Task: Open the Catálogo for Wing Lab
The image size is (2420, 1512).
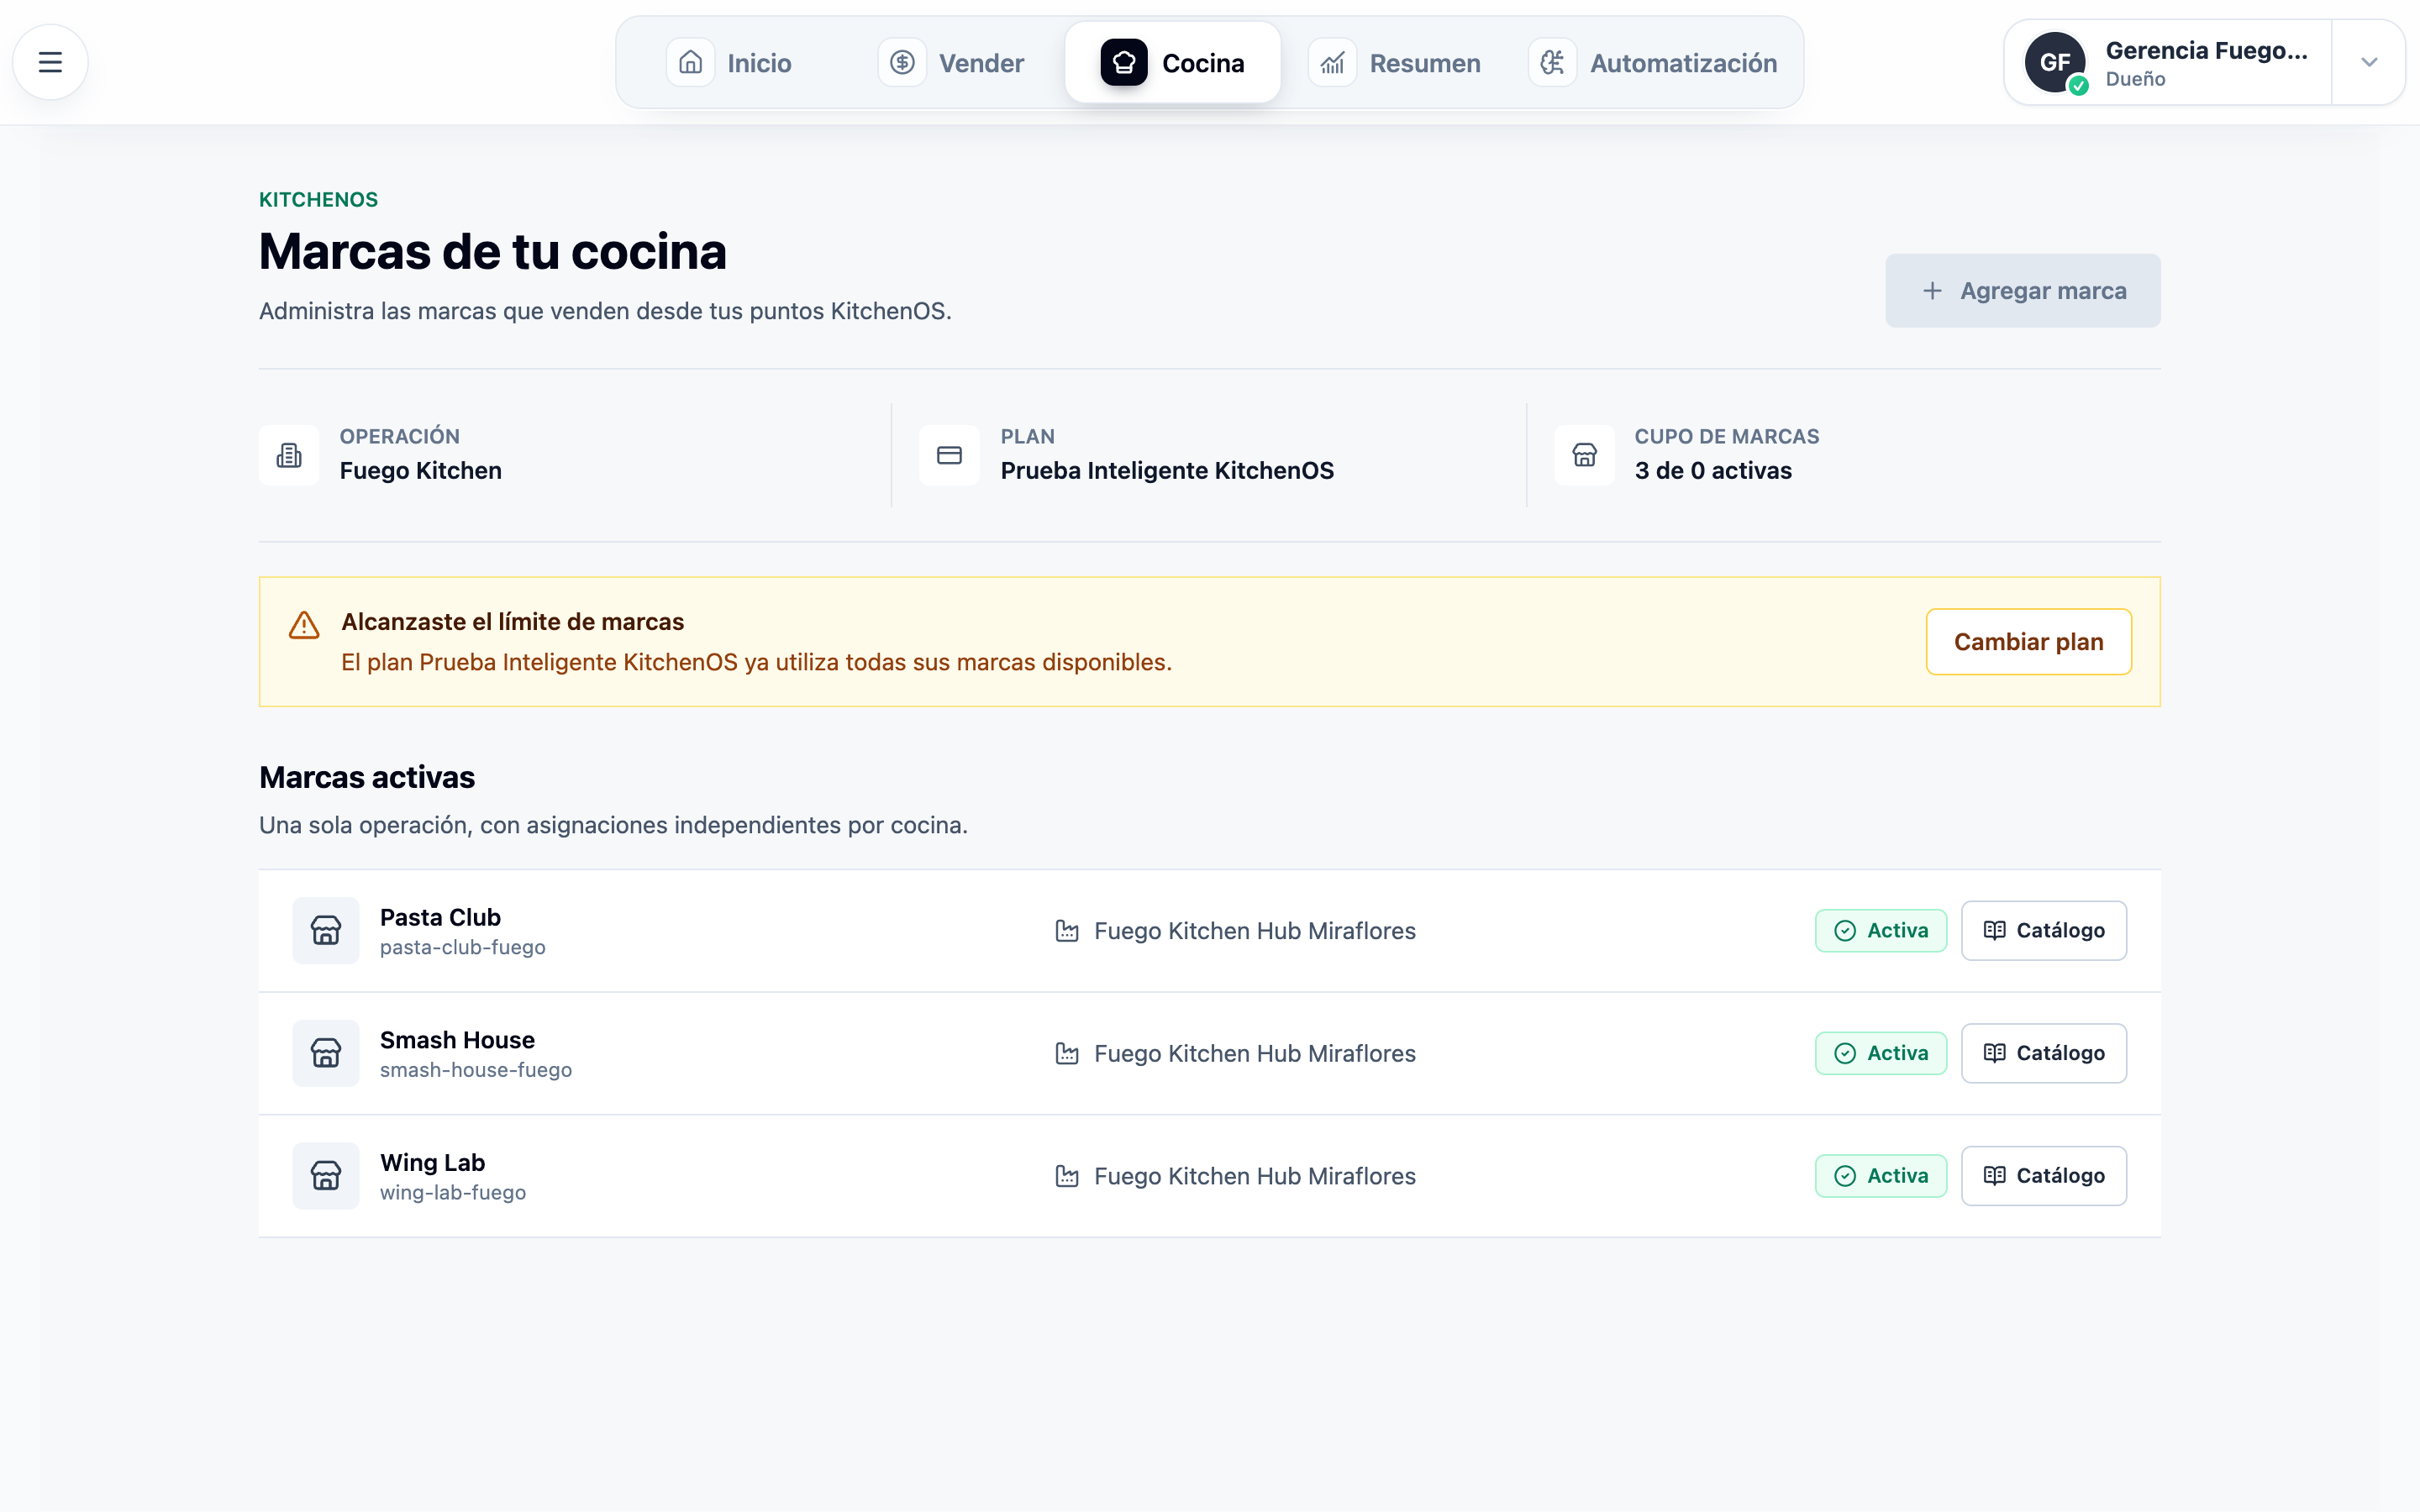Action: (2044, 1176)
